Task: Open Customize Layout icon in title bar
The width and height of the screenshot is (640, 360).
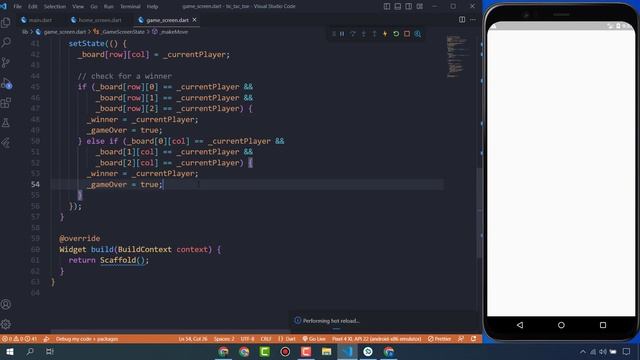Action: [420, 6]
